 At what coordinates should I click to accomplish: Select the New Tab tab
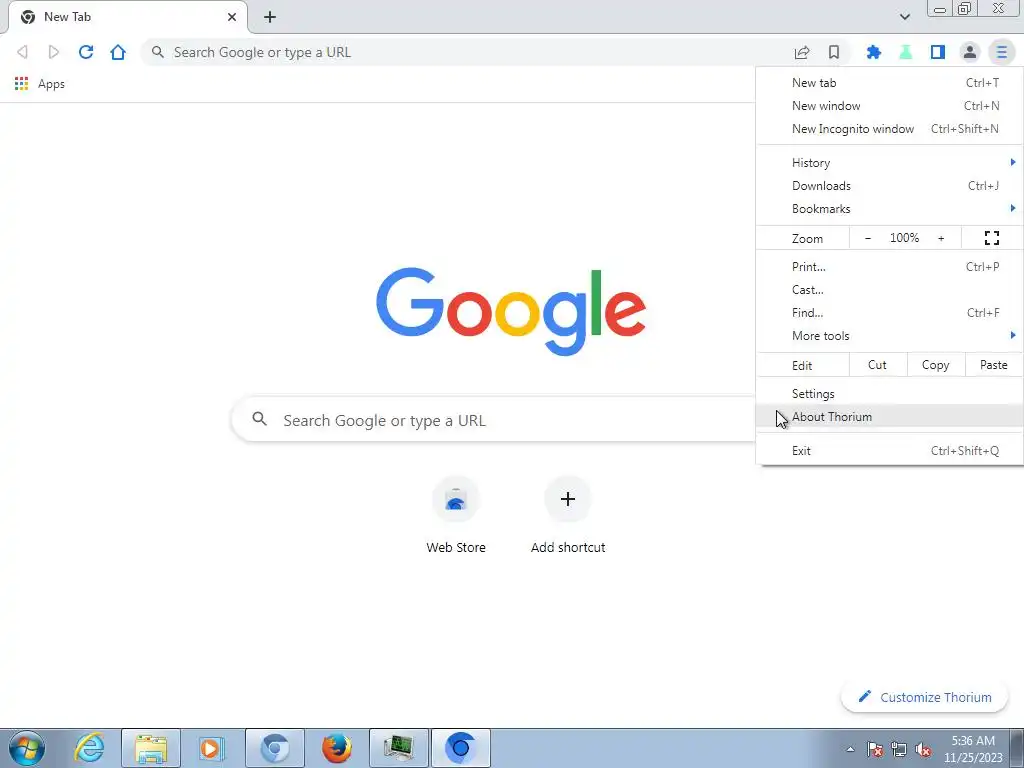(127, 17)
